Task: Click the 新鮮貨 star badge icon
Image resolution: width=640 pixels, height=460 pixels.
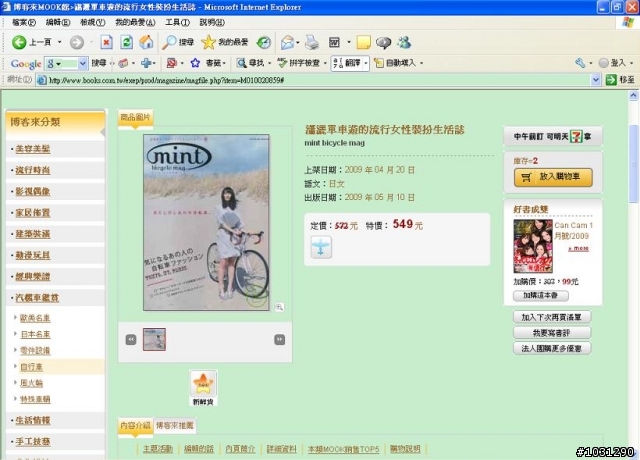Action: point(203,383)
